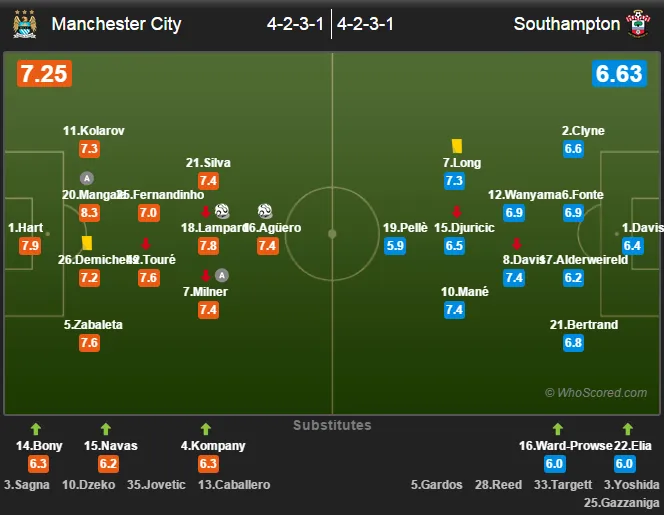Click Pellè's 5.9 rating badge
This screenshot has width=664, height=515.
(x=395, y=246)
